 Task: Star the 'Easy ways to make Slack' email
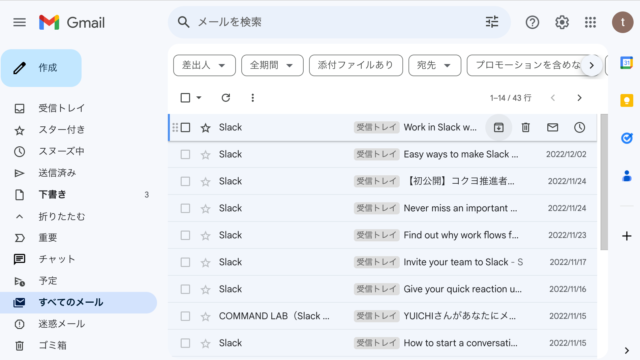pyautogui.click(x=205, y=155)
